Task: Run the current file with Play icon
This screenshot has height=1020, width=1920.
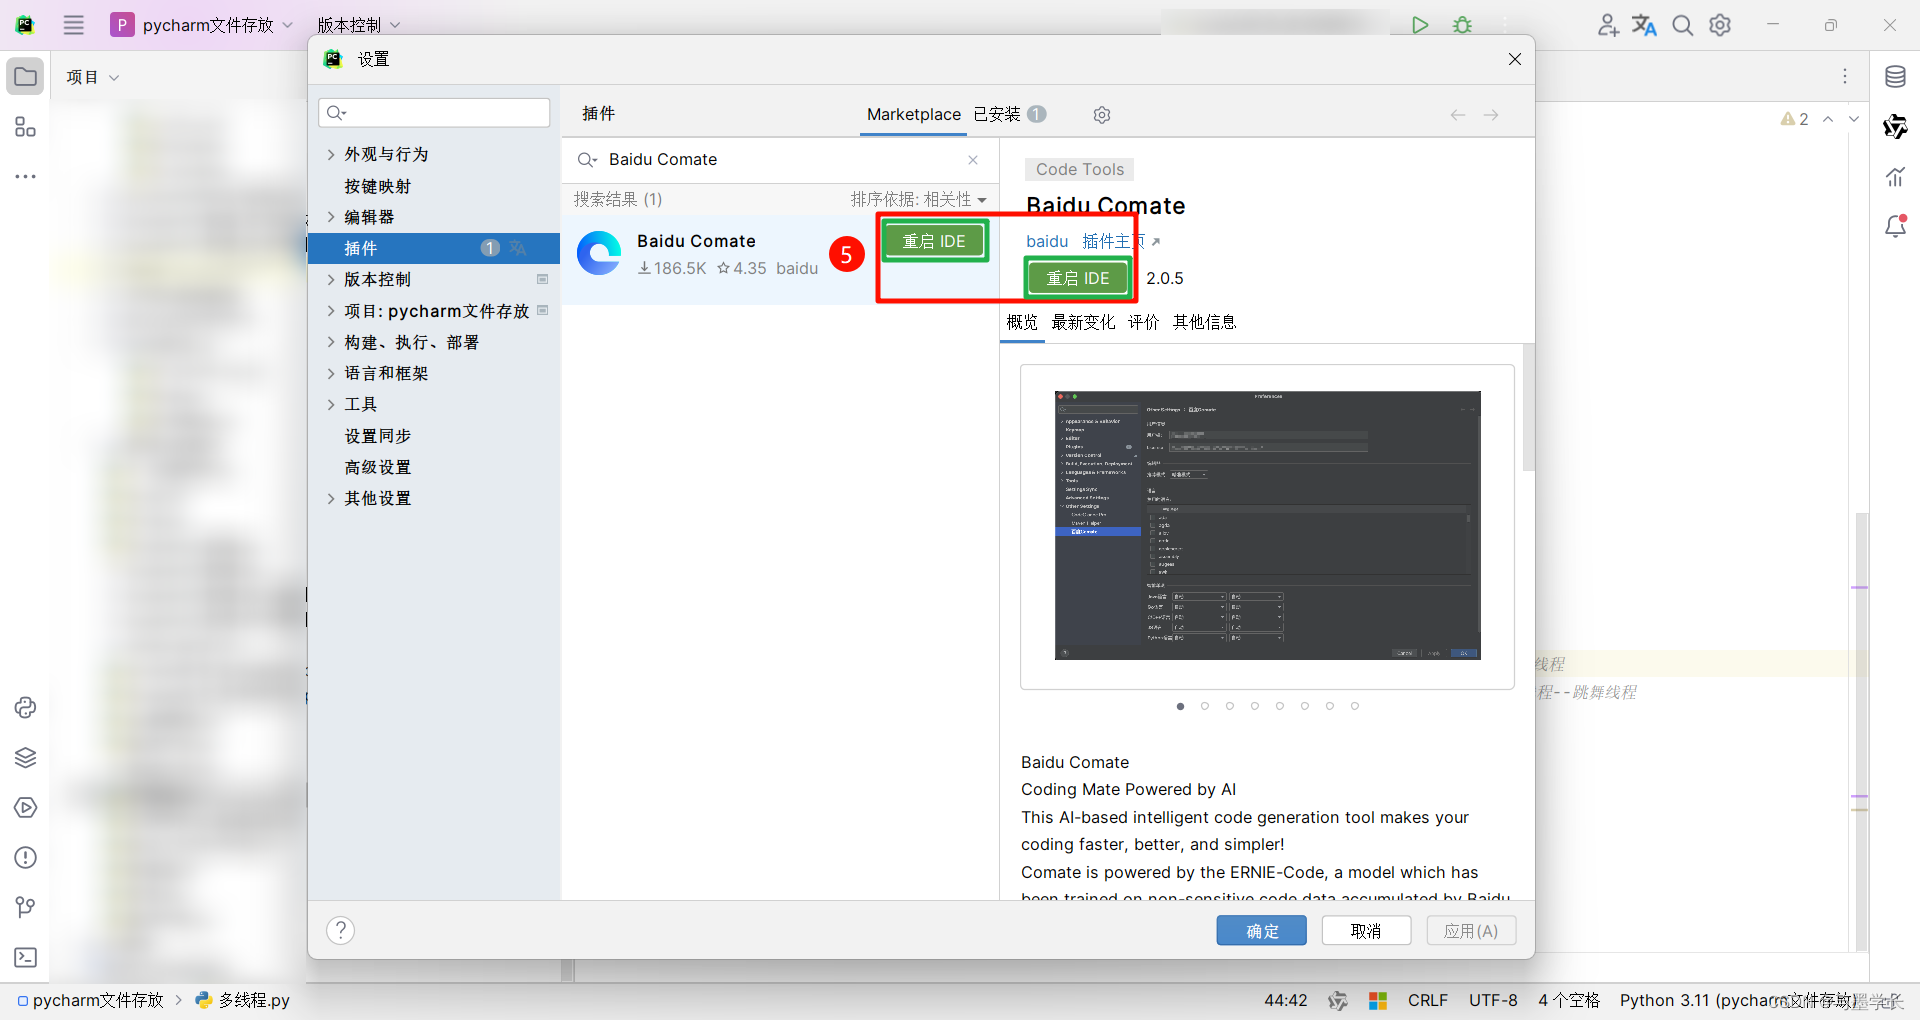Action: point(1420,25)
